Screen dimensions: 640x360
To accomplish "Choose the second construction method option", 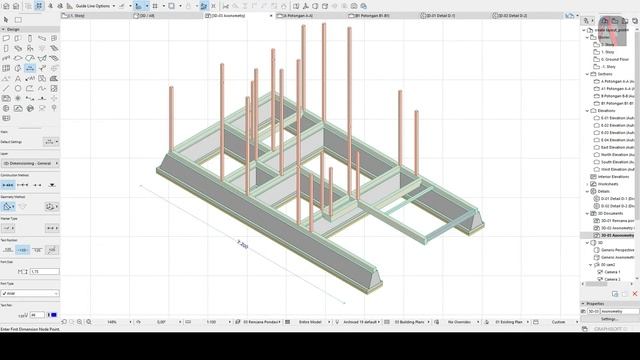I will [22, 185].
